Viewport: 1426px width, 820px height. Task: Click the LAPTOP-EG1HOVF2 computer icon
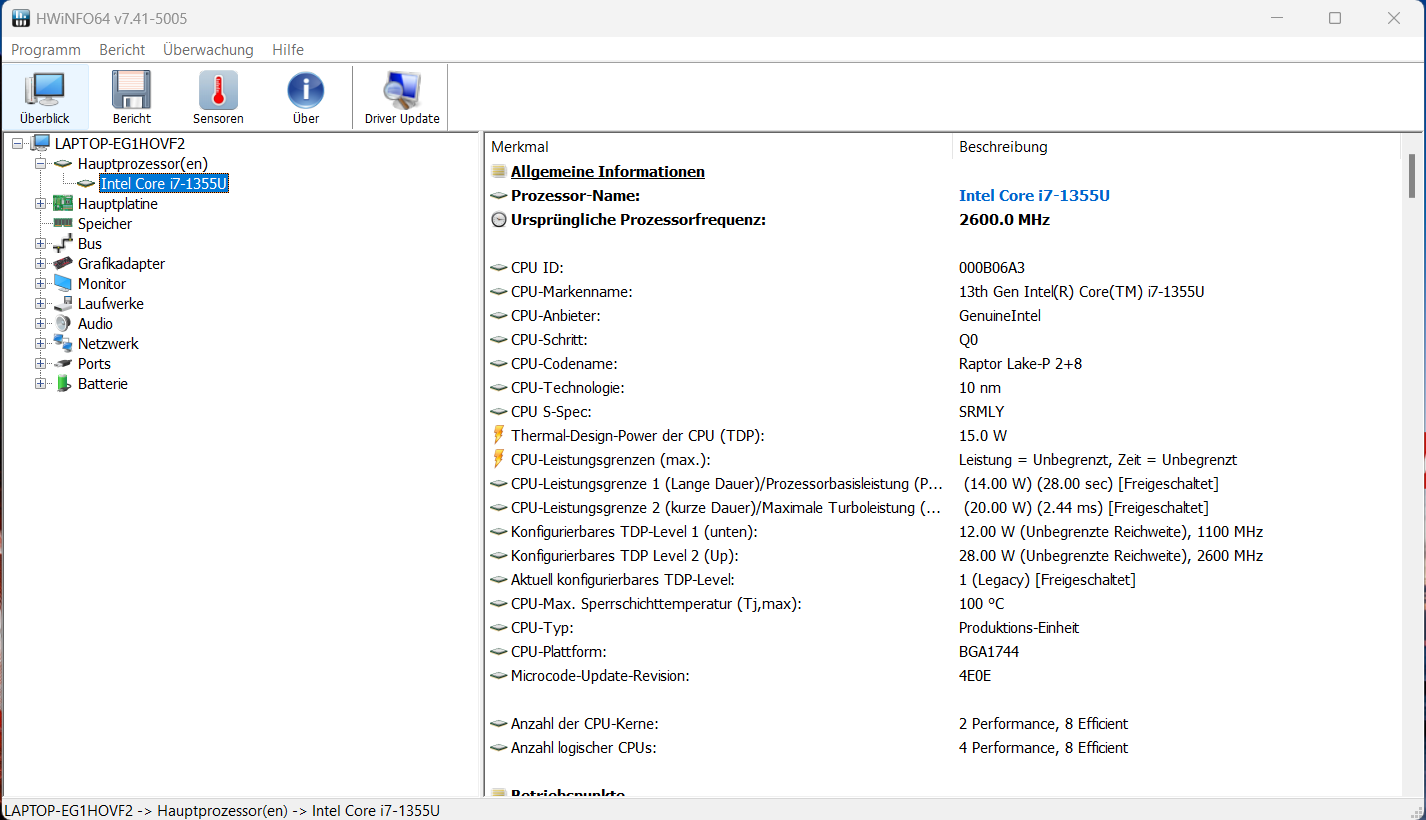[x=41, y=143]
